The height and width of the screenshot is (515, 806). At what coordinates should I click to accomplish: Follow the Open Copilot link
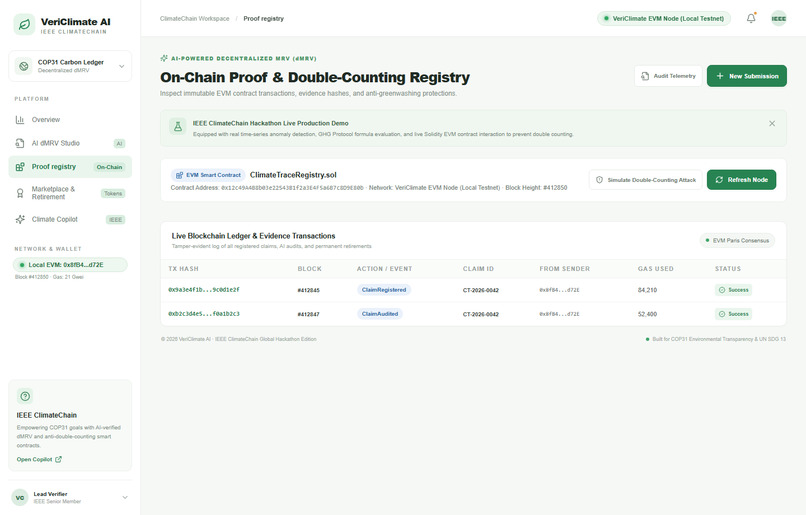tap(39, 459)
